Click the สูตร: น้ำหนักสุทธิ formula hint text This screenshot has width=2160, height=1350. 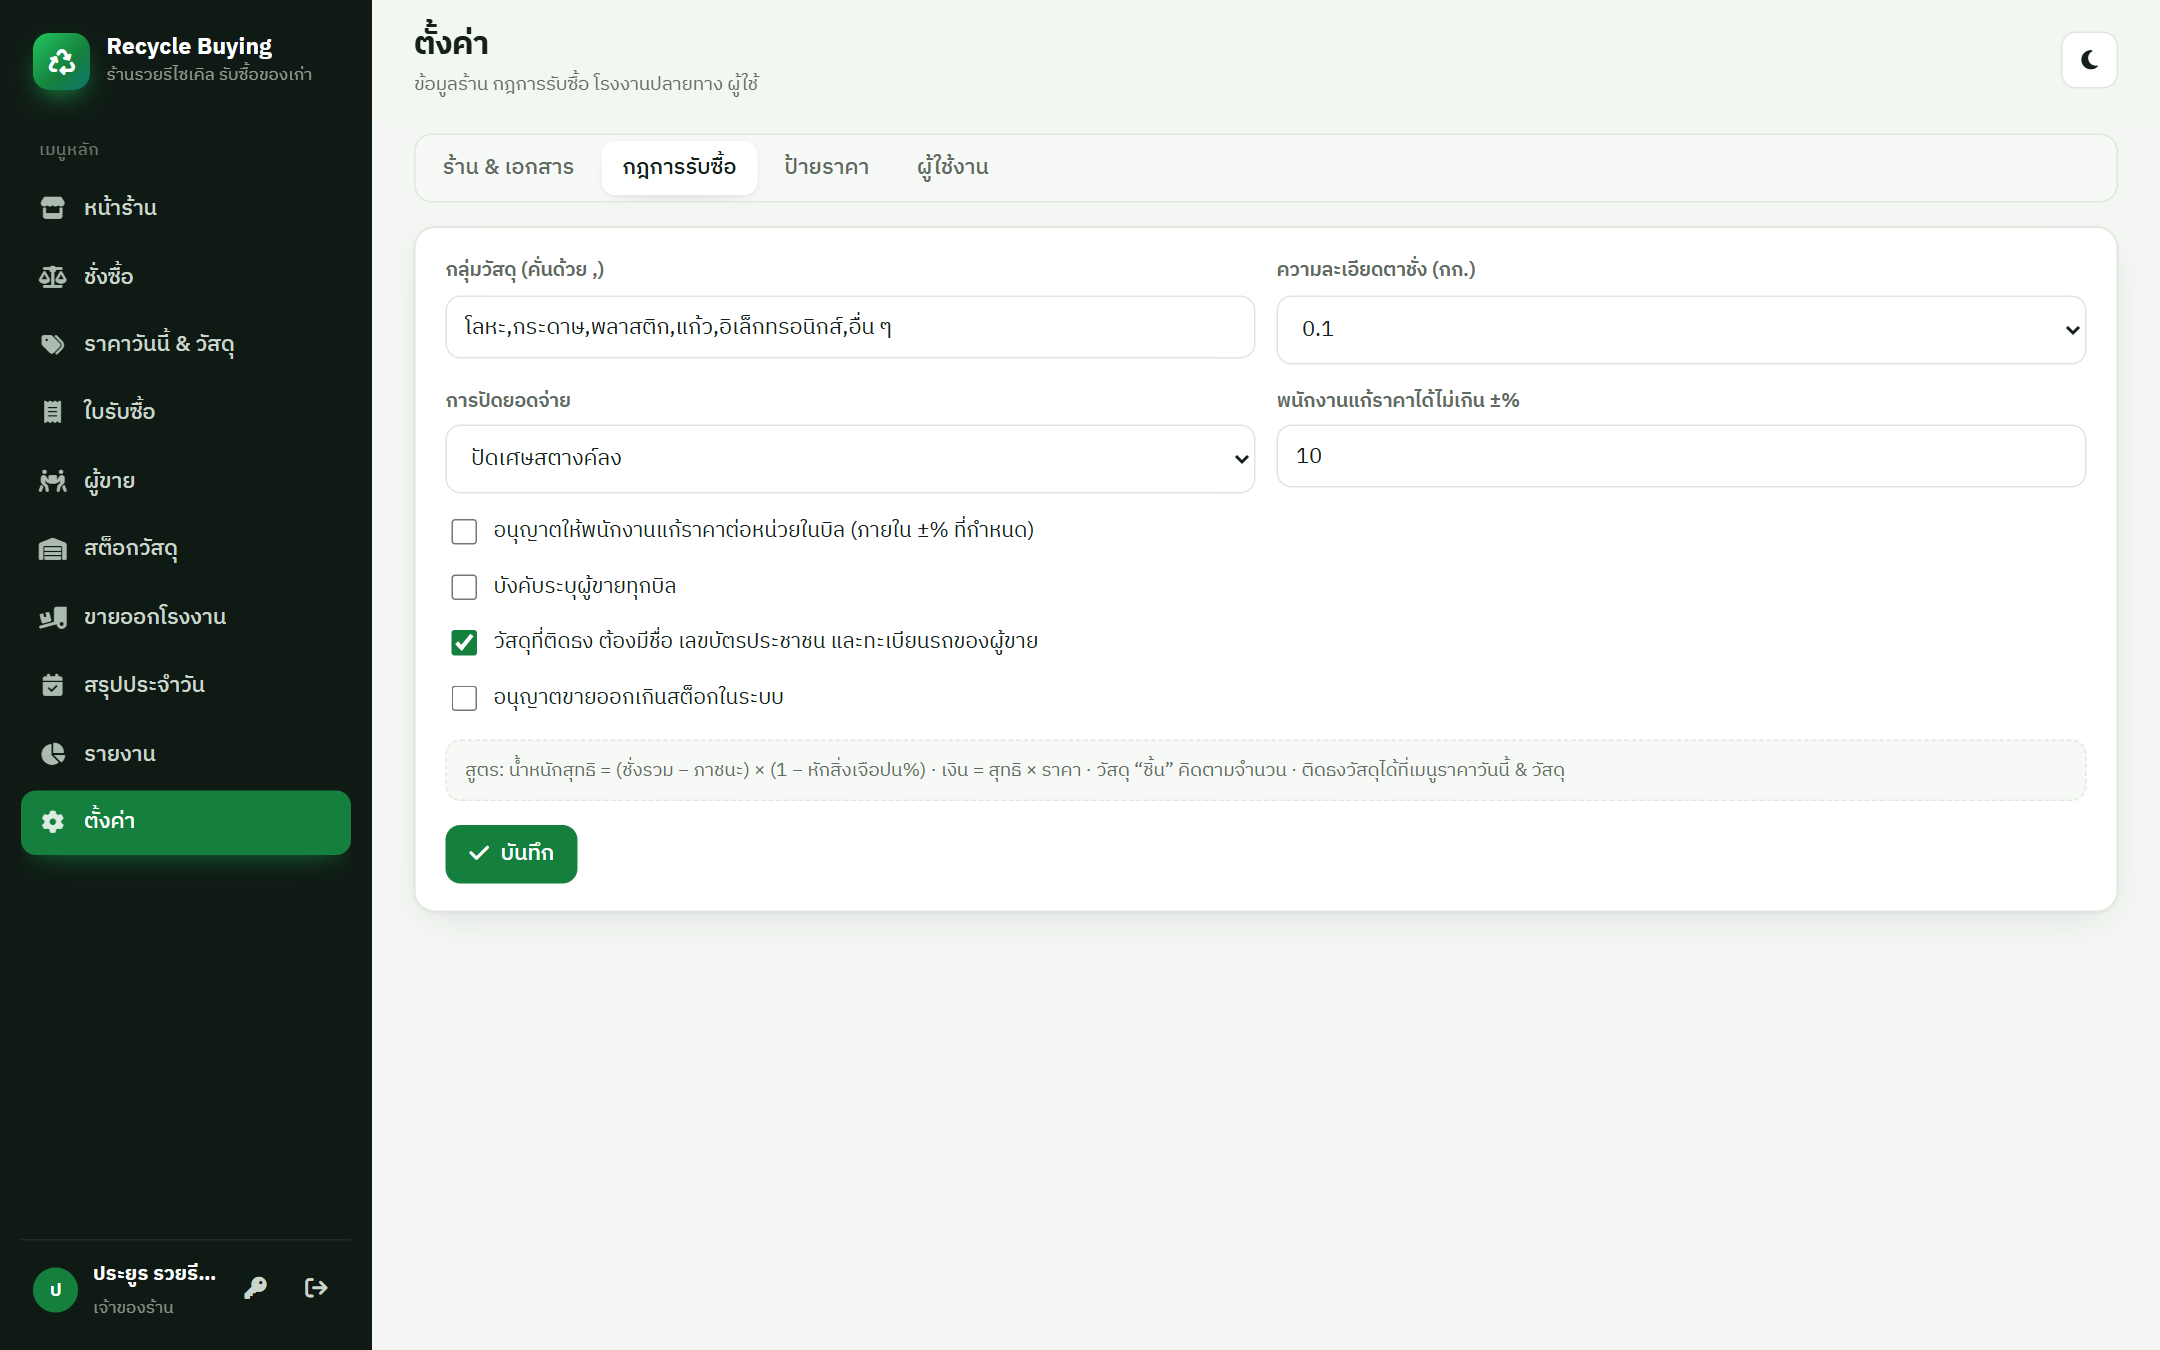(1014, 770)
